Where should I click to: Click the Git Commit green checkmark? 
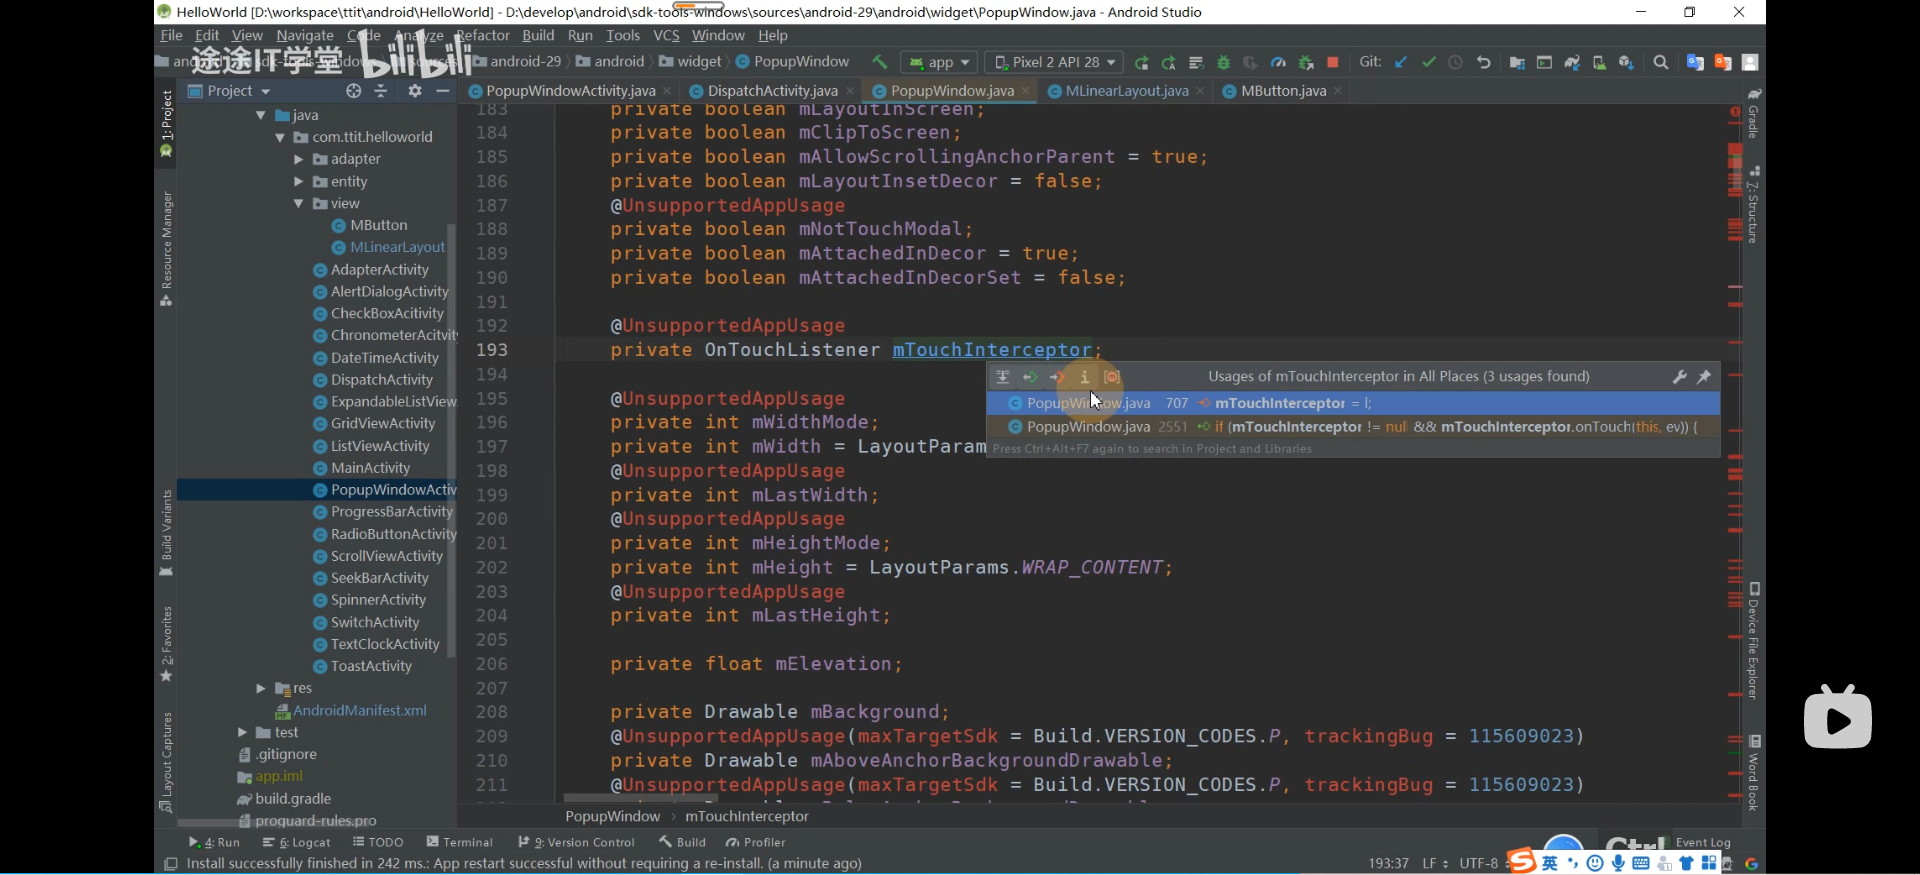click(x=1429, y=62)
